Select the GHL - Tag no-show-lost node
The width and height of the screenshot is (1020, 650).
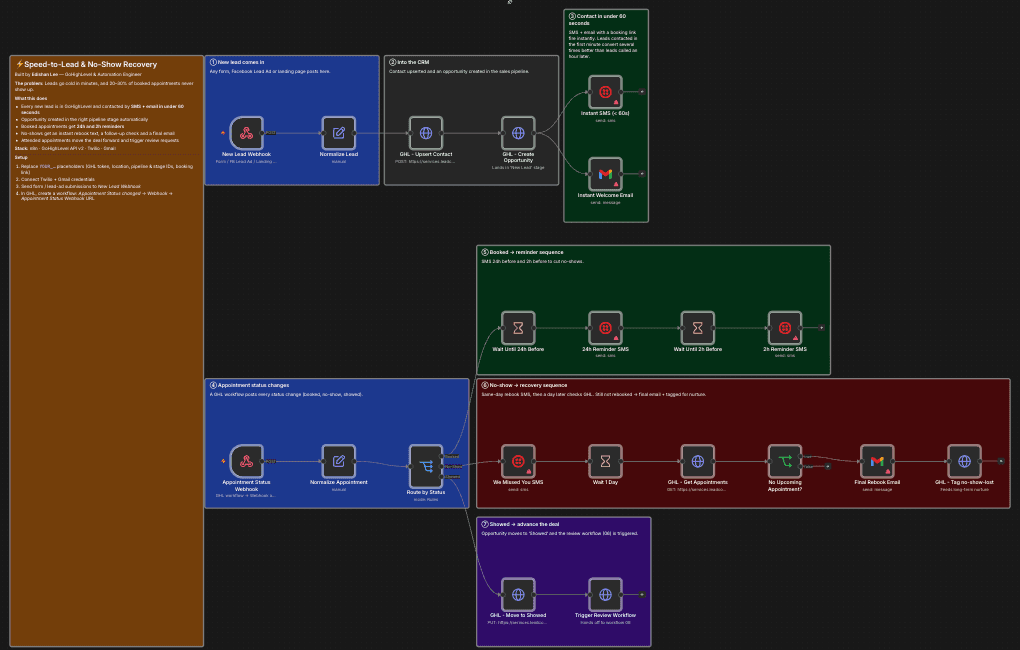pyautogui.click(x=965, y=461)
